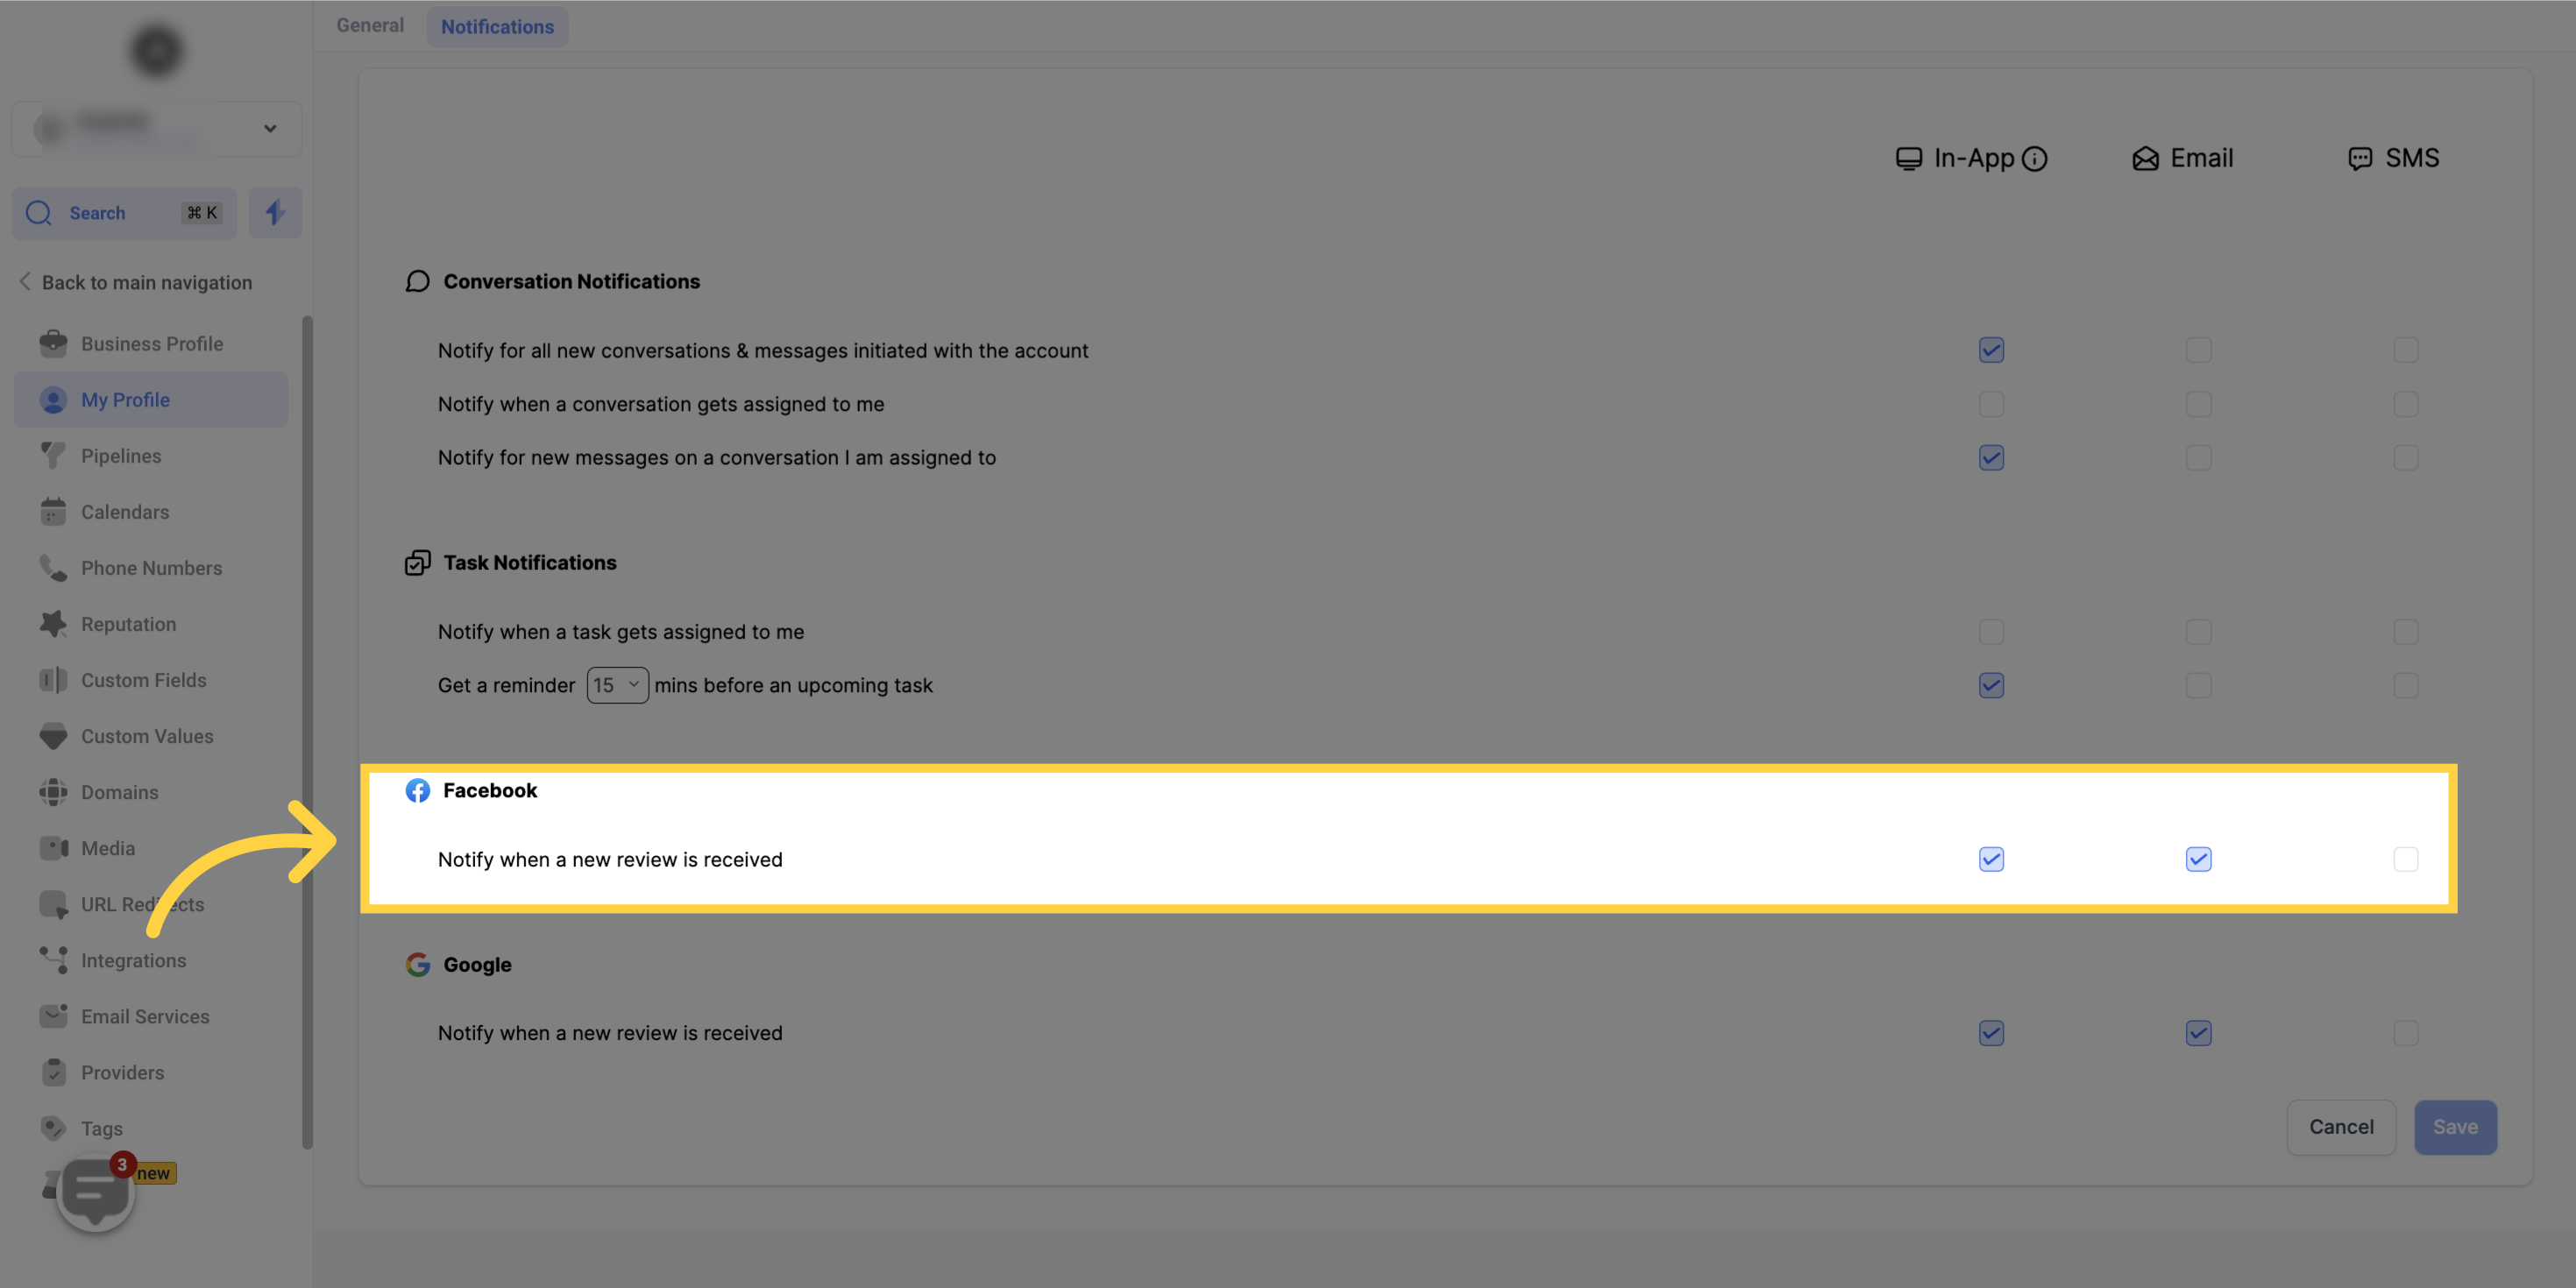Expand the reminder minutes dropdown
Screen dimensions: 2576x1288
pyautogui.click(x=616, y=683)
